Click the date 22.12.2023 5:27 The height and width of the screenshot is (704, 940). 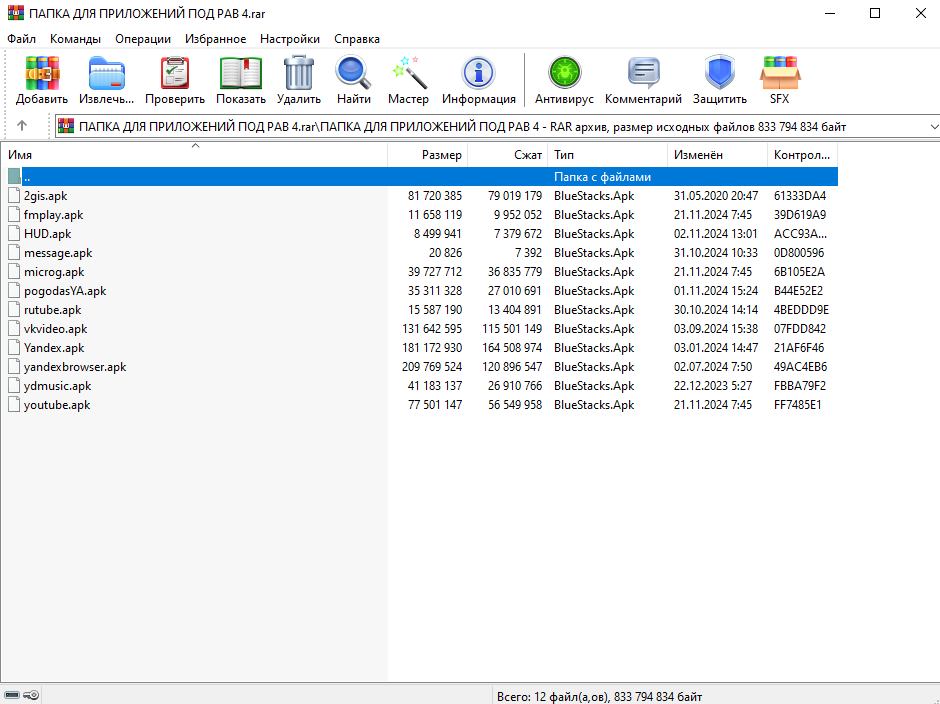[x=713, y=386]
